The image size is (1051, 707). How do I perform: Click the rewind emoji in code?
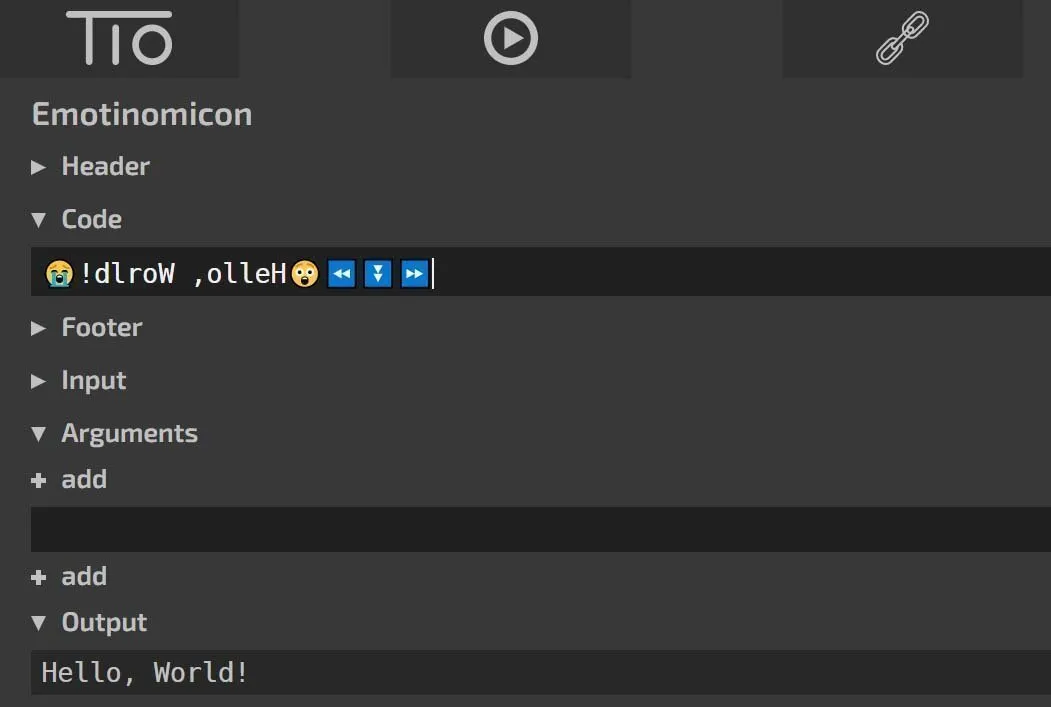341,273
